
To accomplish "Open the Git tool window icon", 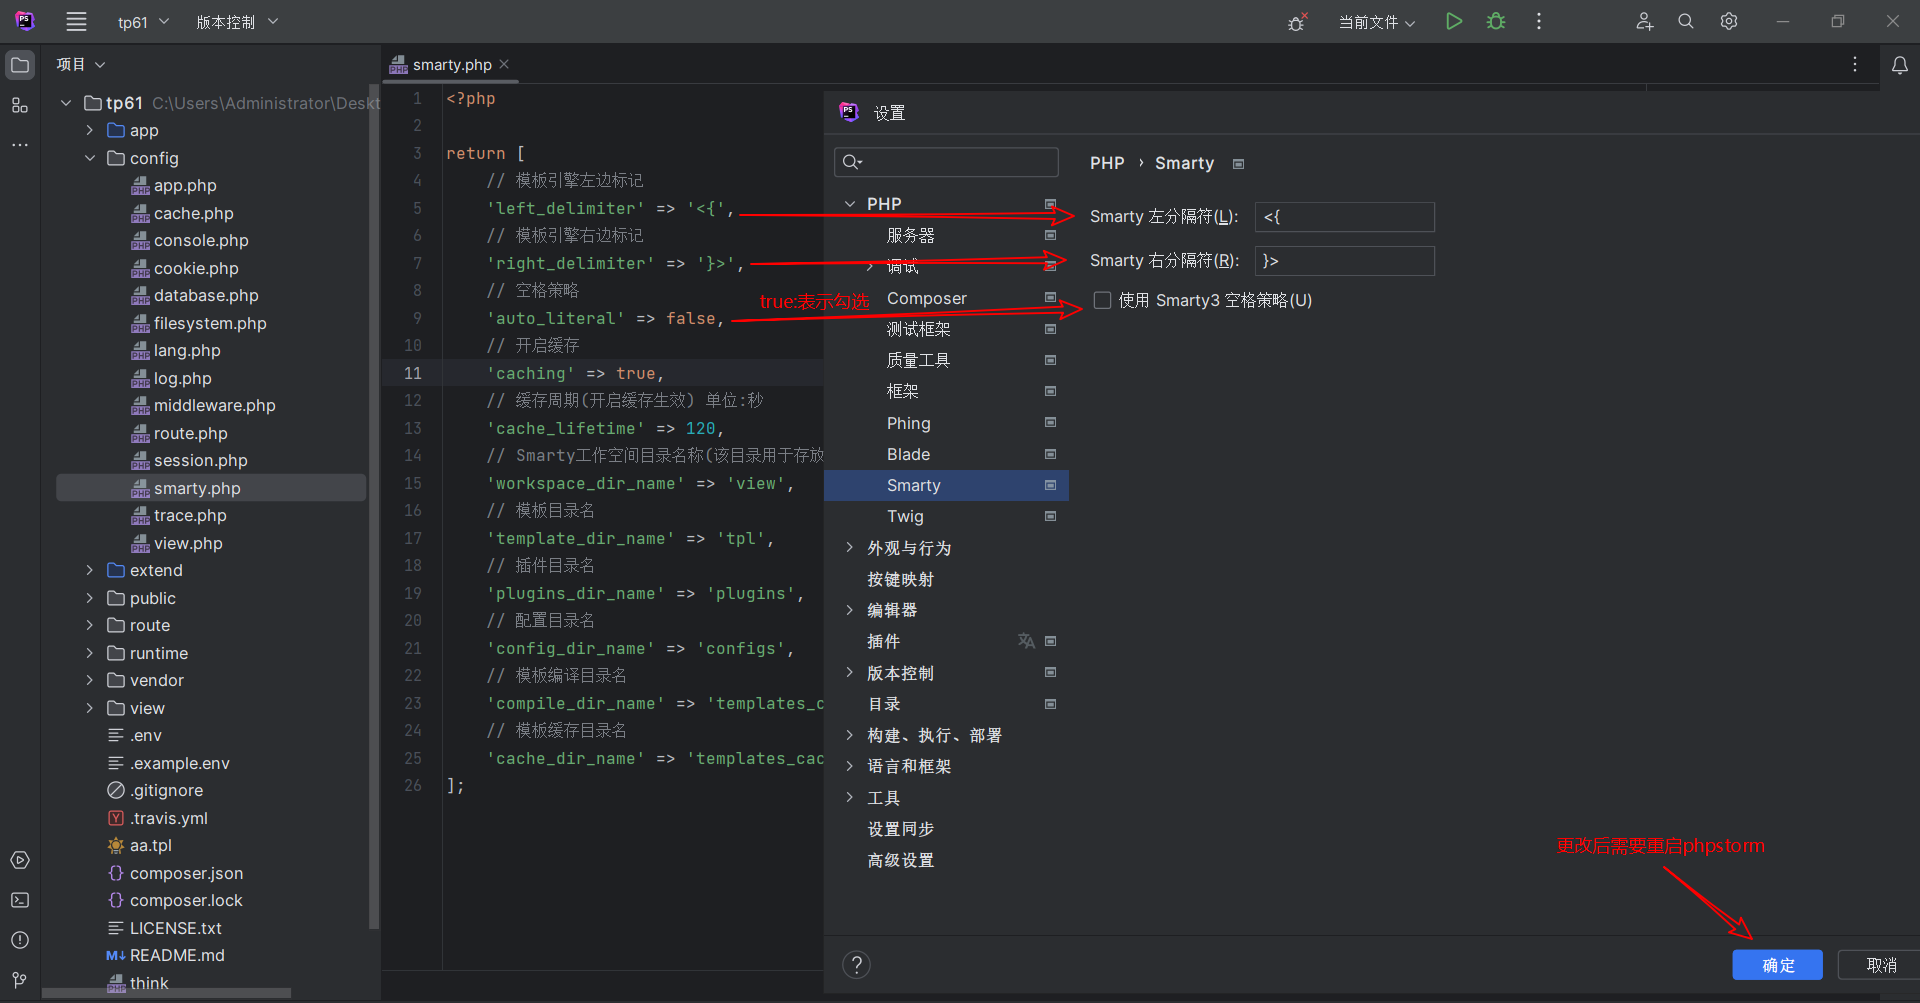I will pyautogui.click(x=20, y=980).
